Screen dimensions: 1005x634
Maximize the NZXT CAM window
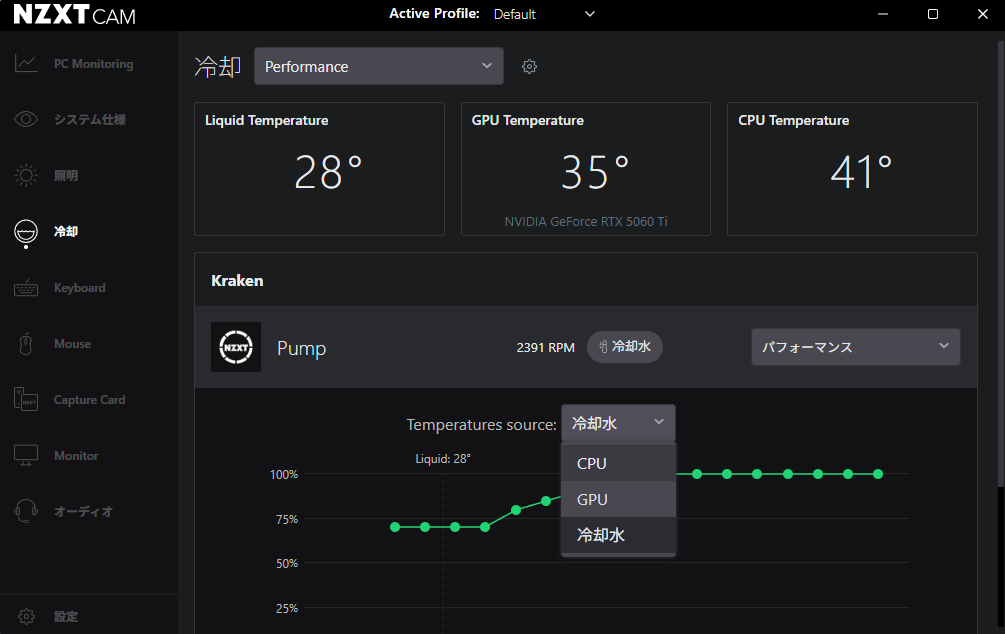pyautogui.click(x=933, y=14)
